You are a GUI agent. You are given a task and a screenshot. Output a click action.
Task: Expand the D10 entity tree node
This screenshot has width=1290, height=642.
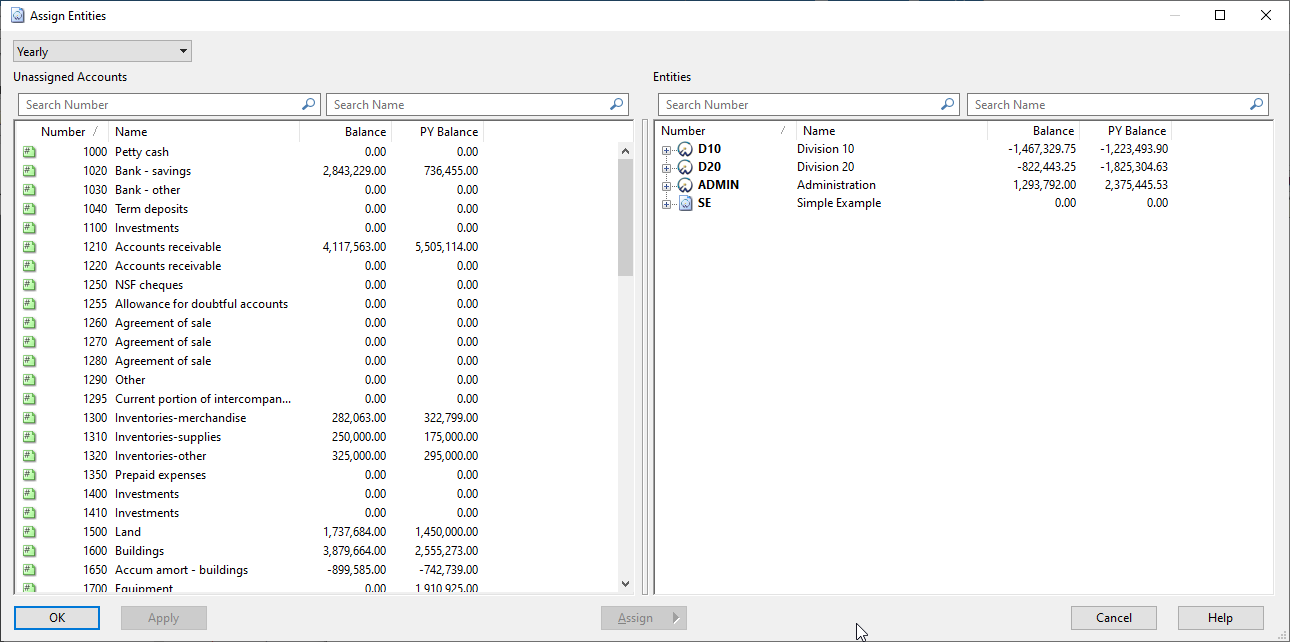[x=666, y=149]
